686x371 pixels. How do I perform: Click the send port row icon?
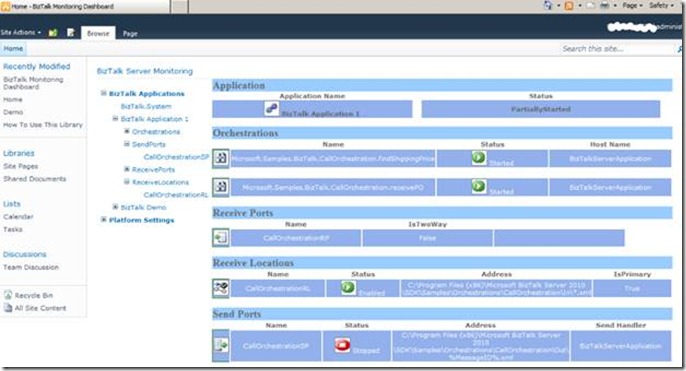pos(220,346)
